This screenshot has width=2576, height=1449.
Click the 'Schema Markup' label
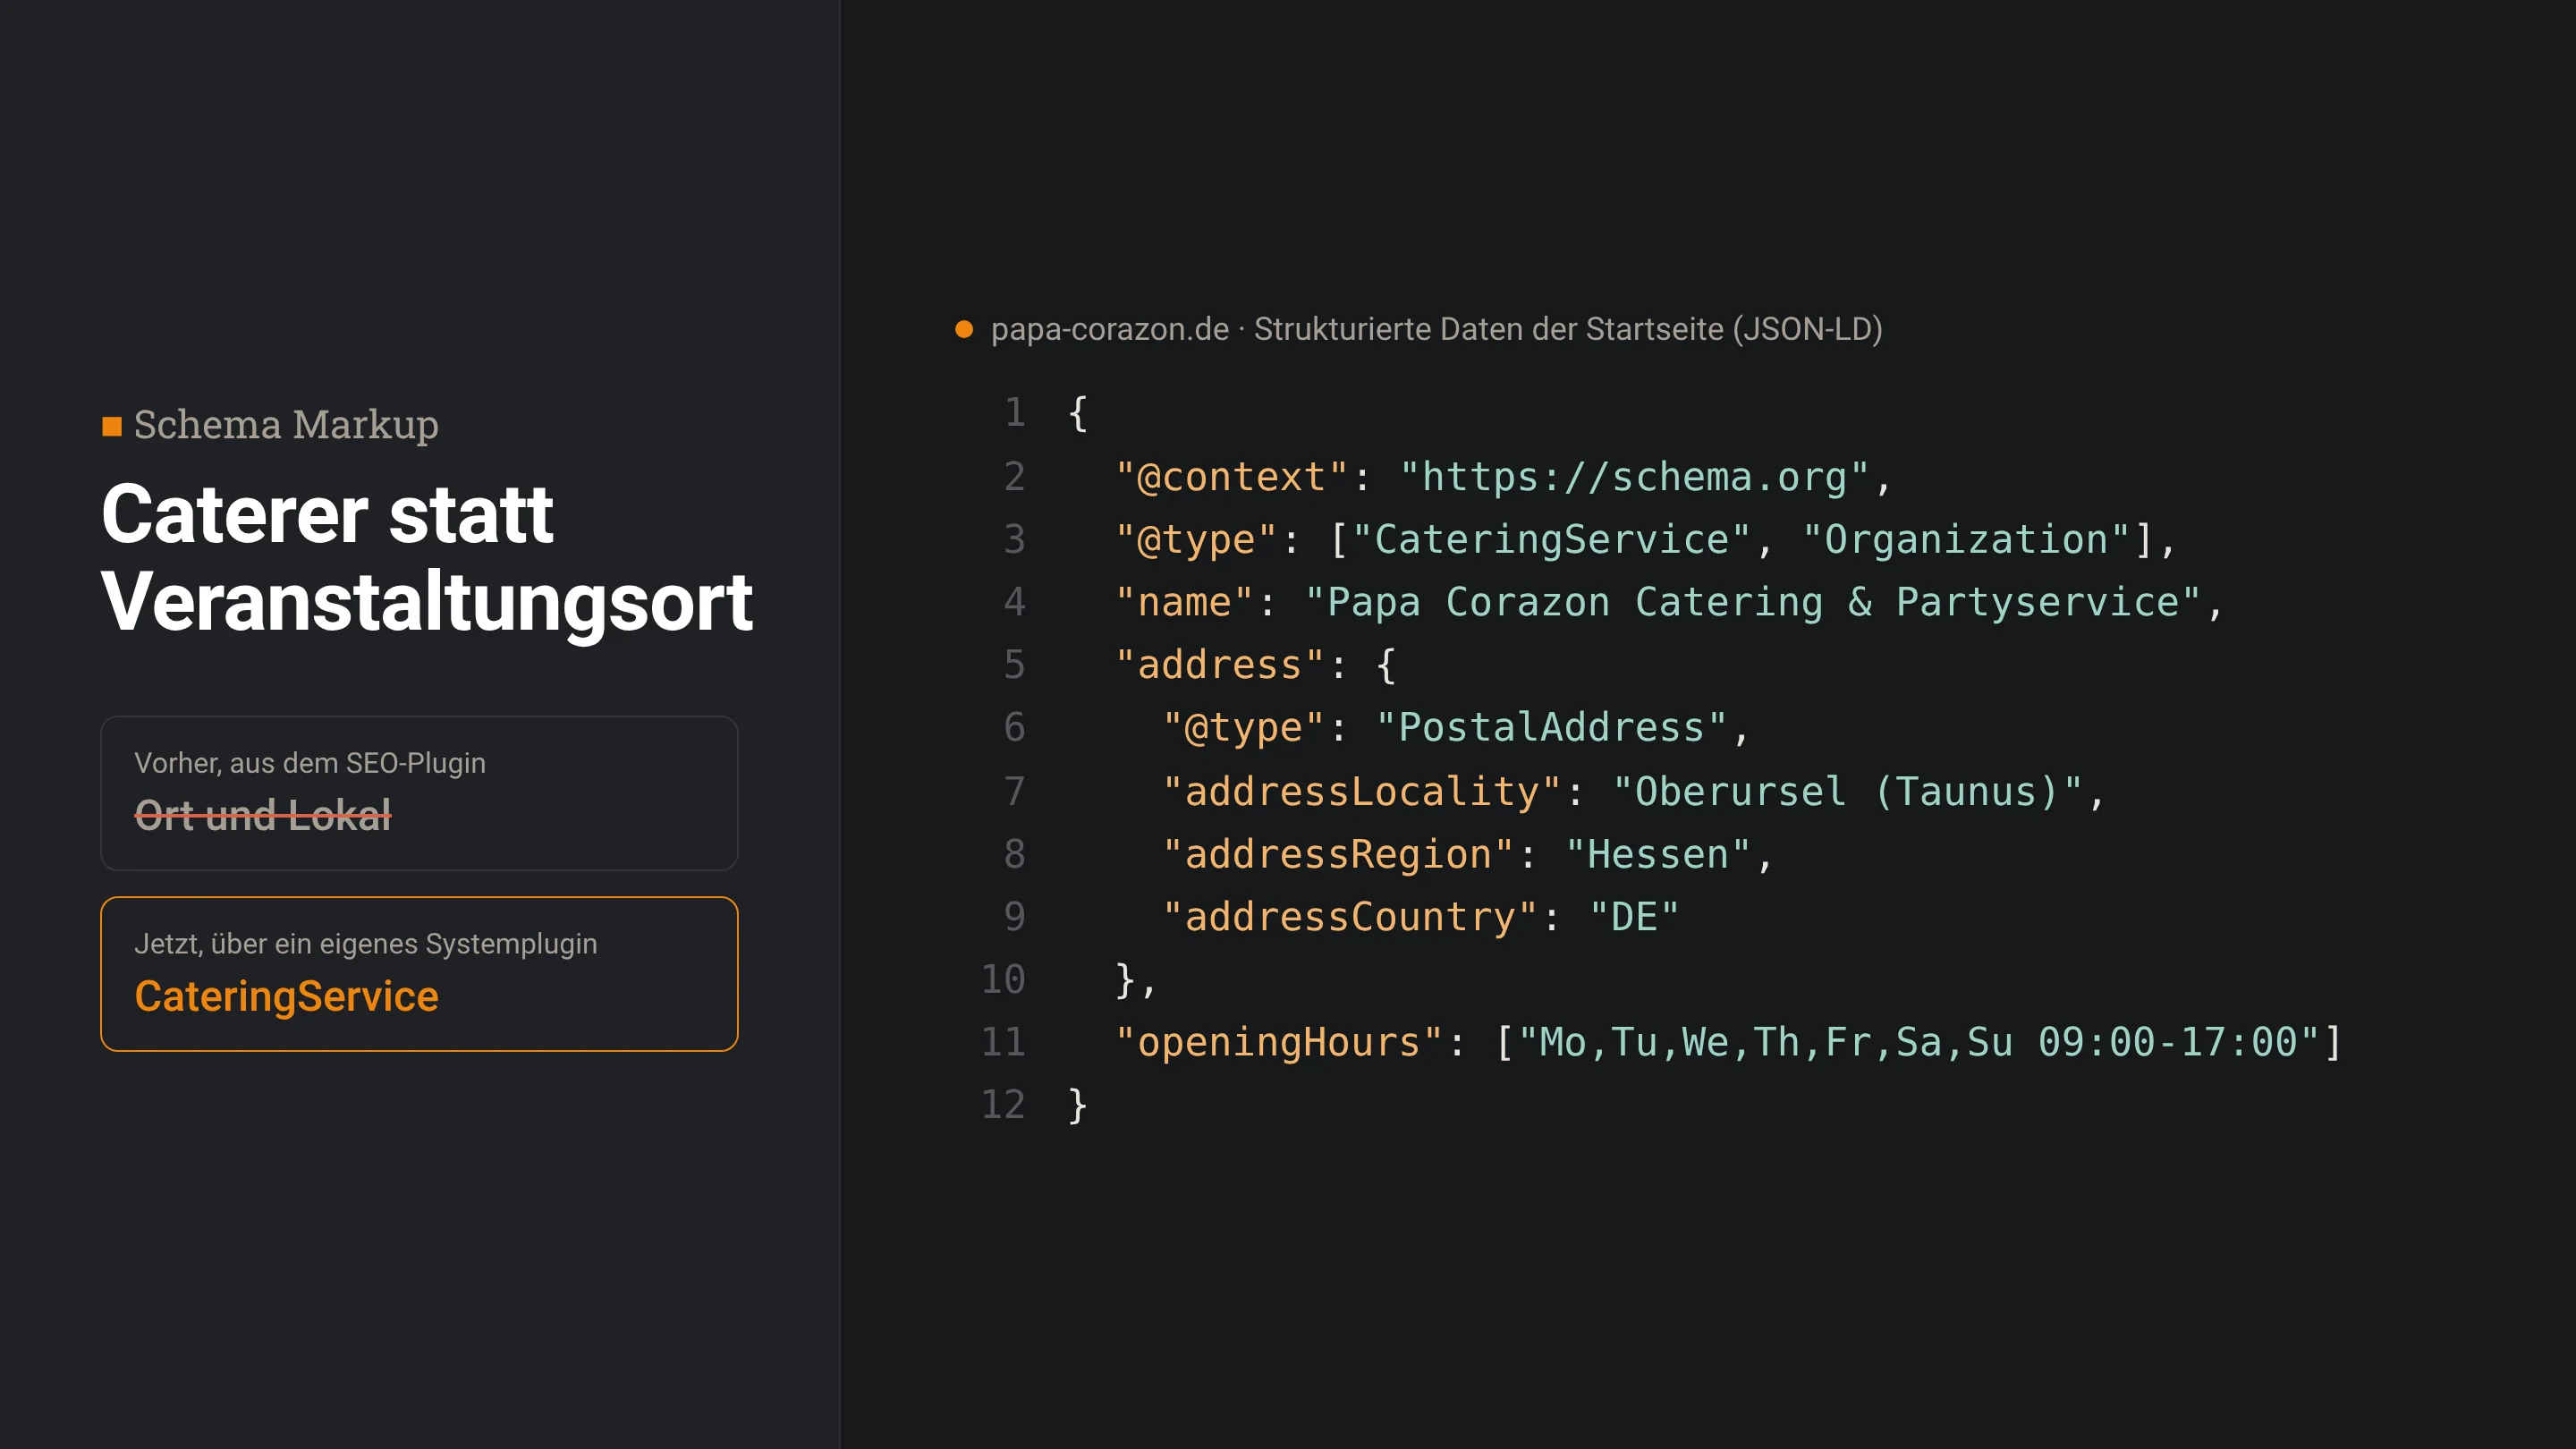[x=286, y=425]
